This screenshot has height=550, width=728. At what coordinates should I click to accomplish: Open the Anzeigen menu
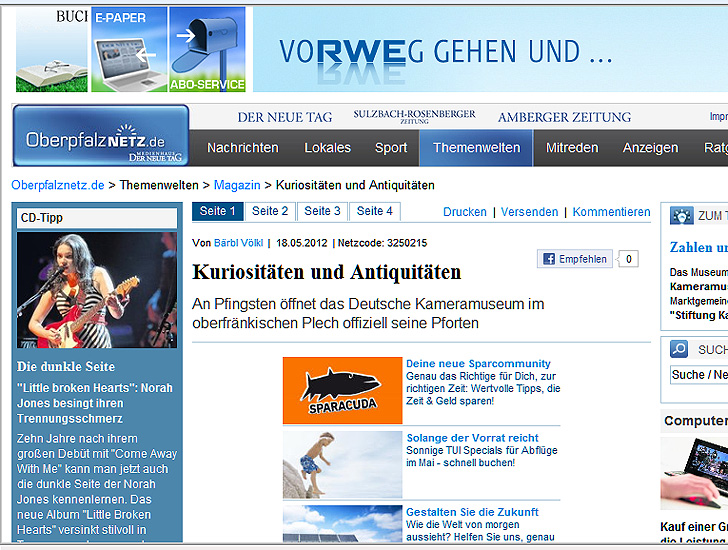tap(650, 148)
